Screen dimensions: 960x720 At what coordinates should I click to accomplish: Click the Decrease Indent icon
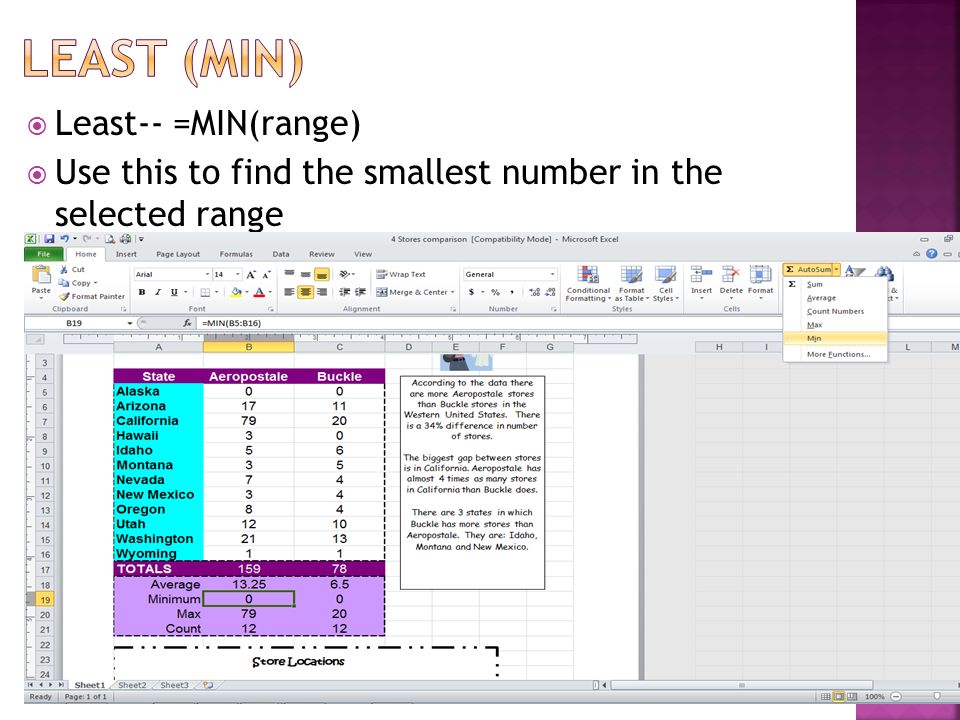point(345,292)
